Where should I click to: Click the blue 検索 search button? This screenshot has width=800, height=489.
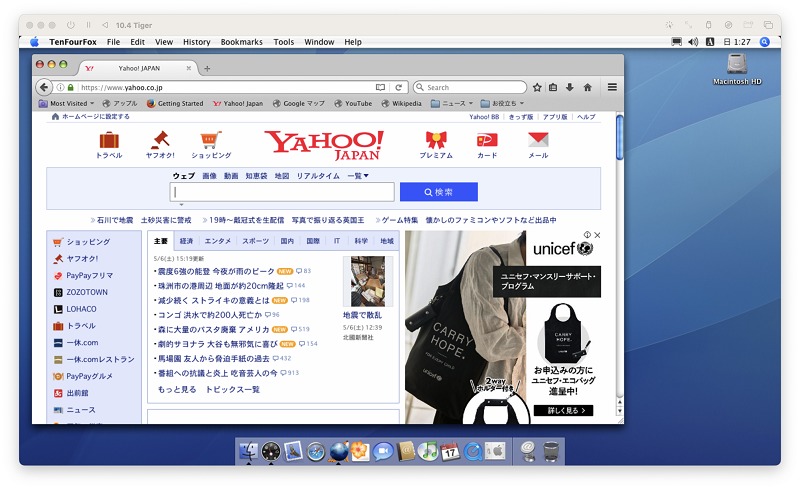click(439, 192)
